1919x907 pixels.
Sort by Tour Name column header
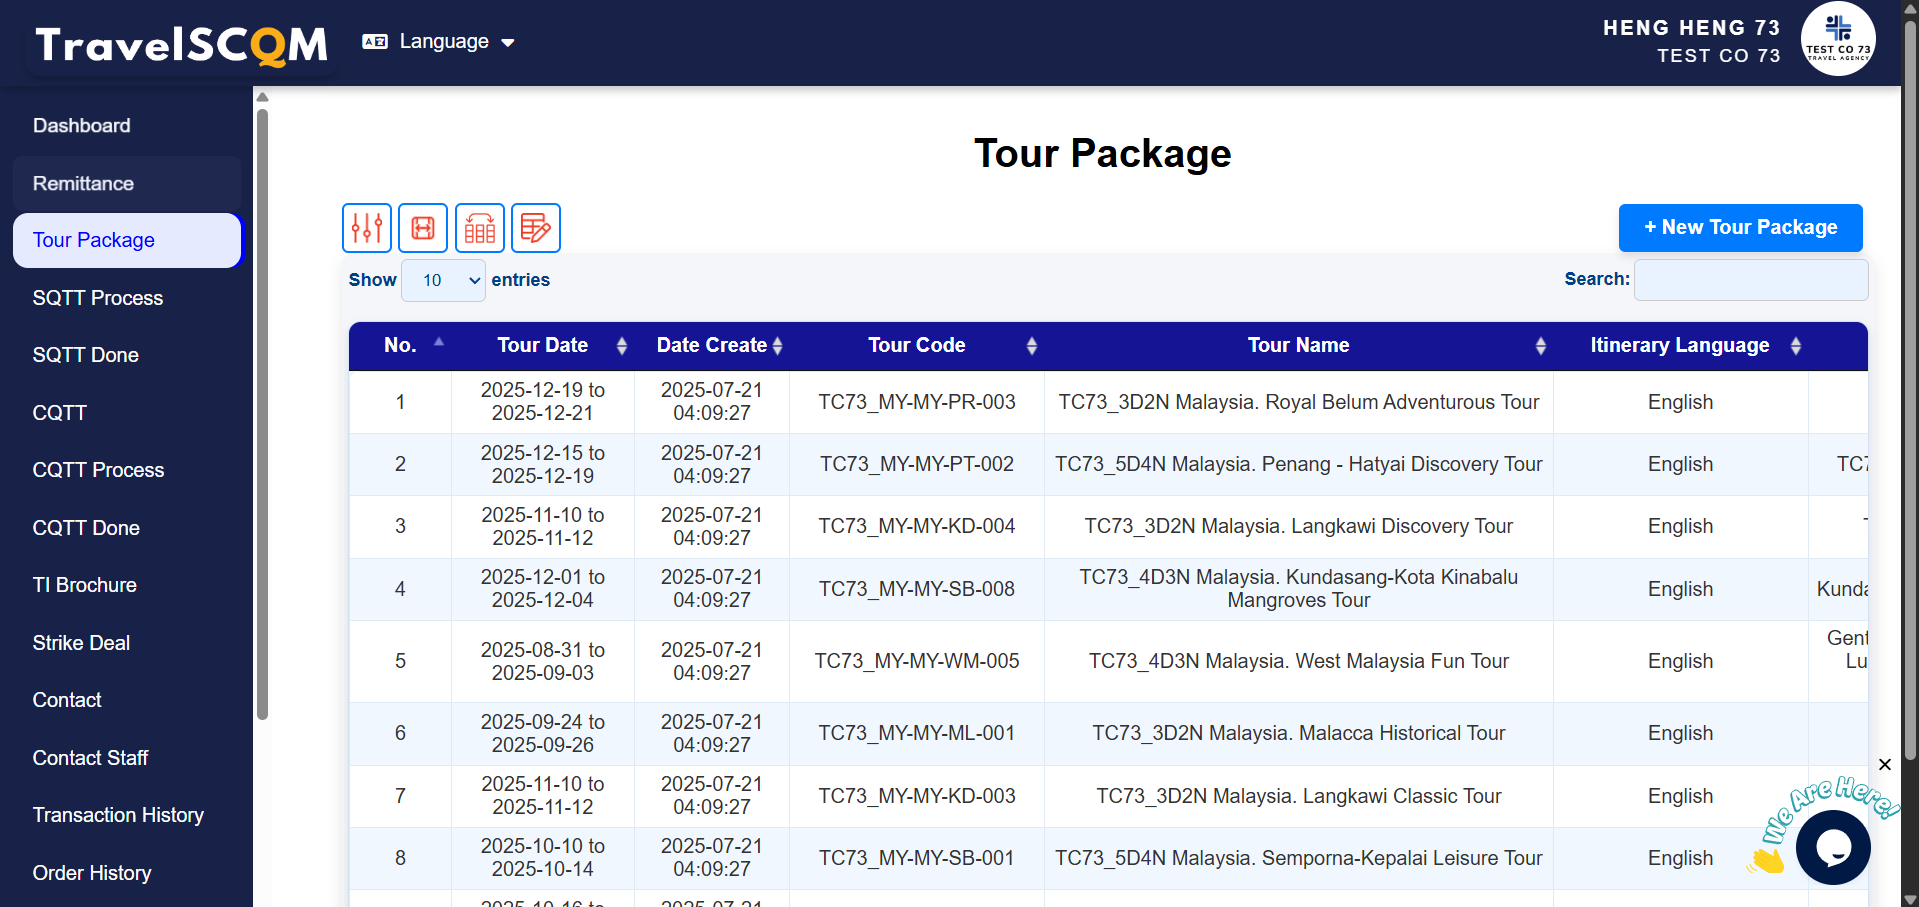point(1298,345)
